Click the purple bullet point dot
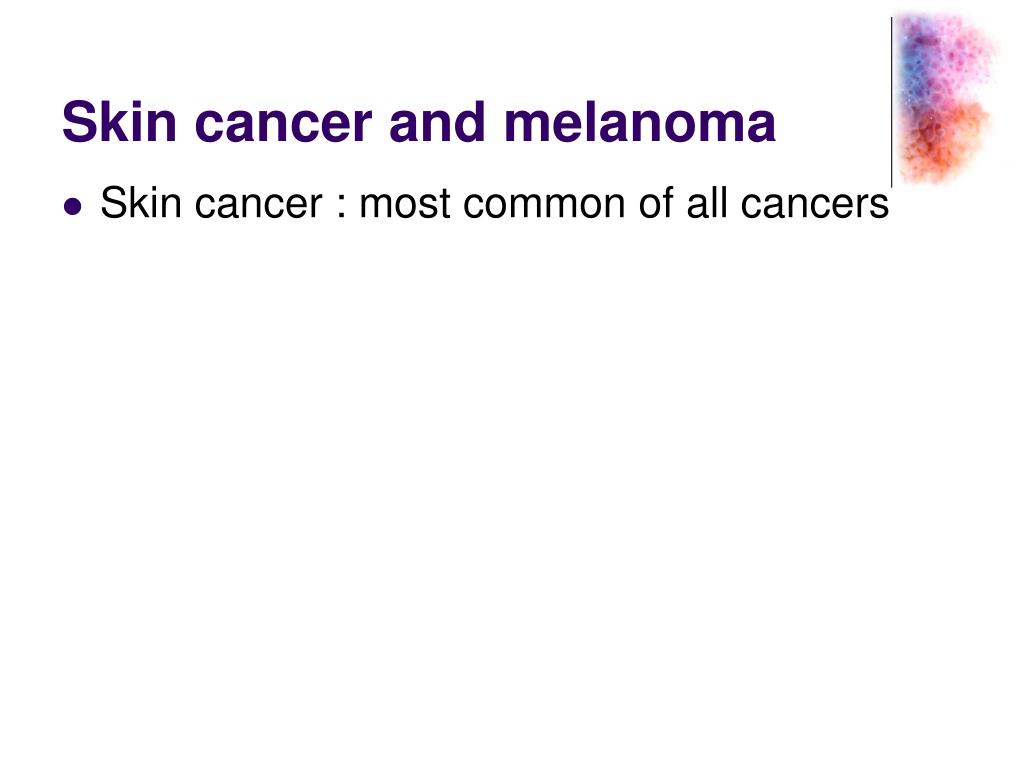This screenshot has width=1024, height=768. click(x=73, y=206)
